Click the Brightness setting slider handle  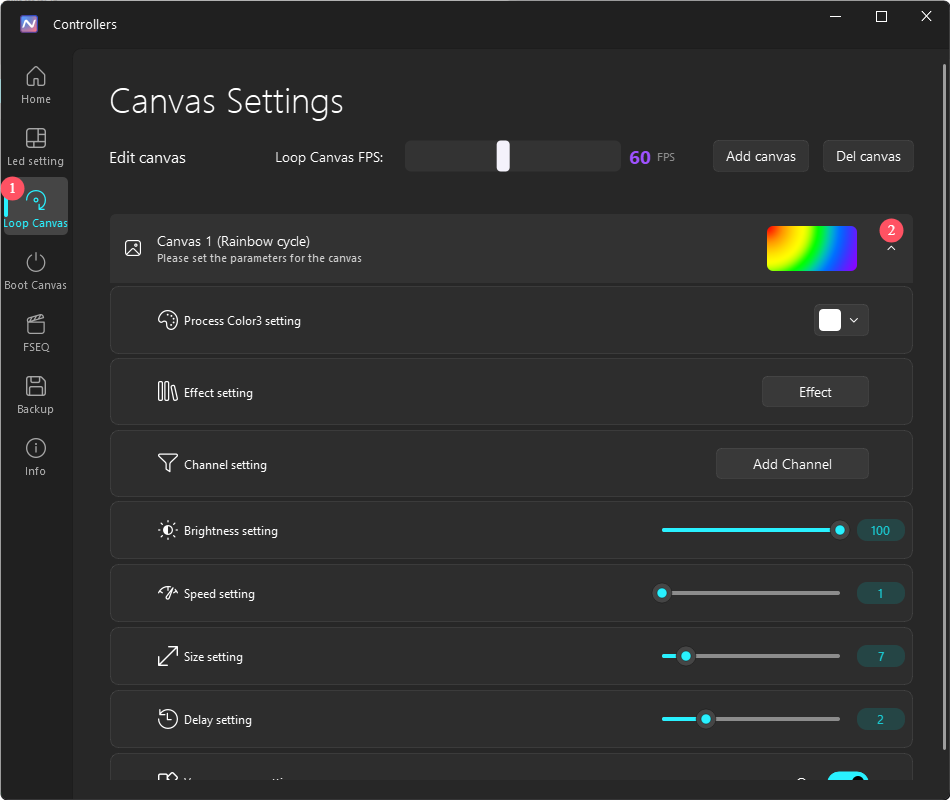click(840, 530)
